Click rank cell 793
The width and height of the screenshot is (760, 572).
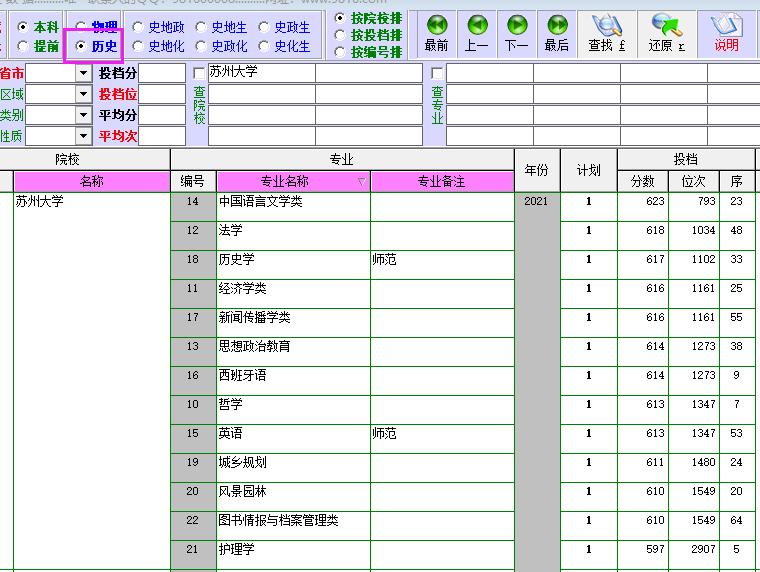coord(694,207)
